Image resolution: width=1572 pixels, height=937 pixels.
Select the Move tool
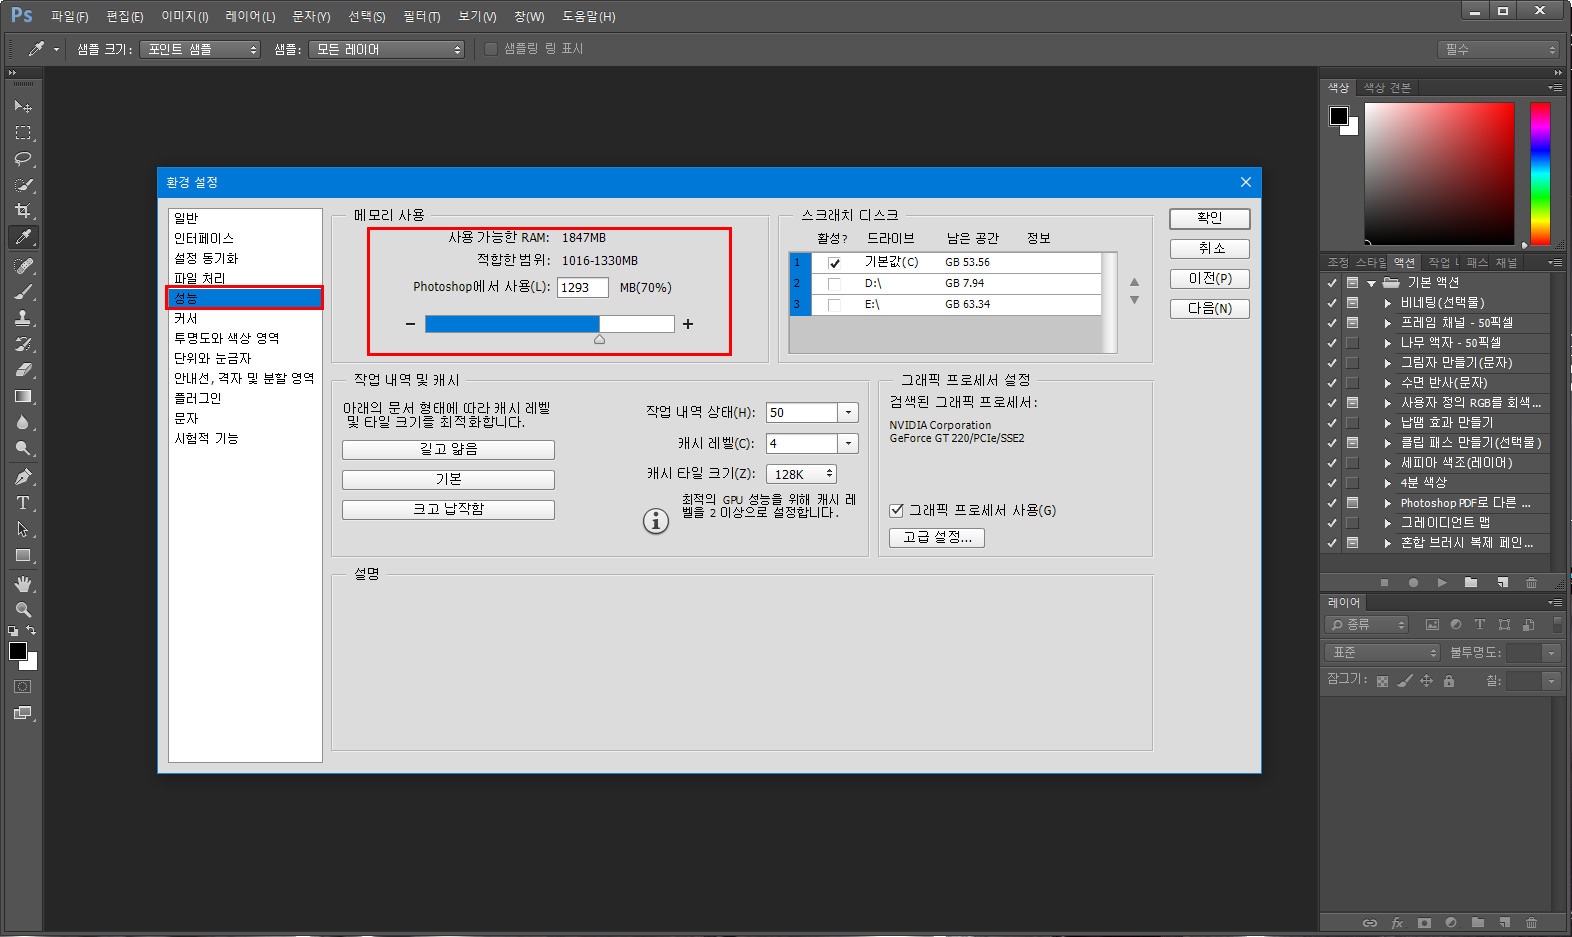(x=23, y=106)
